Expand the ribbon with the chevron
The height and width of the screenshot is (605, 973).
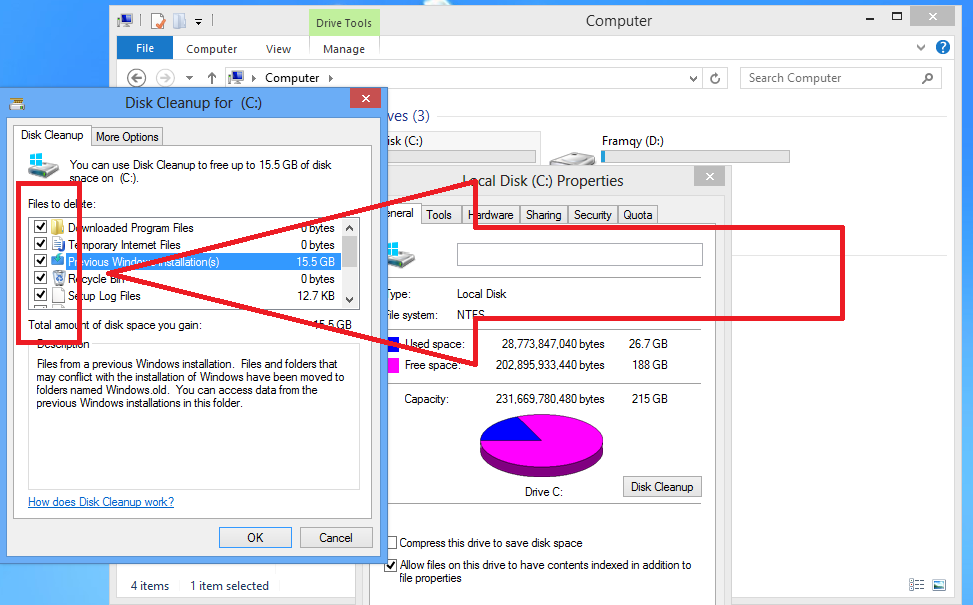[921, 47]
